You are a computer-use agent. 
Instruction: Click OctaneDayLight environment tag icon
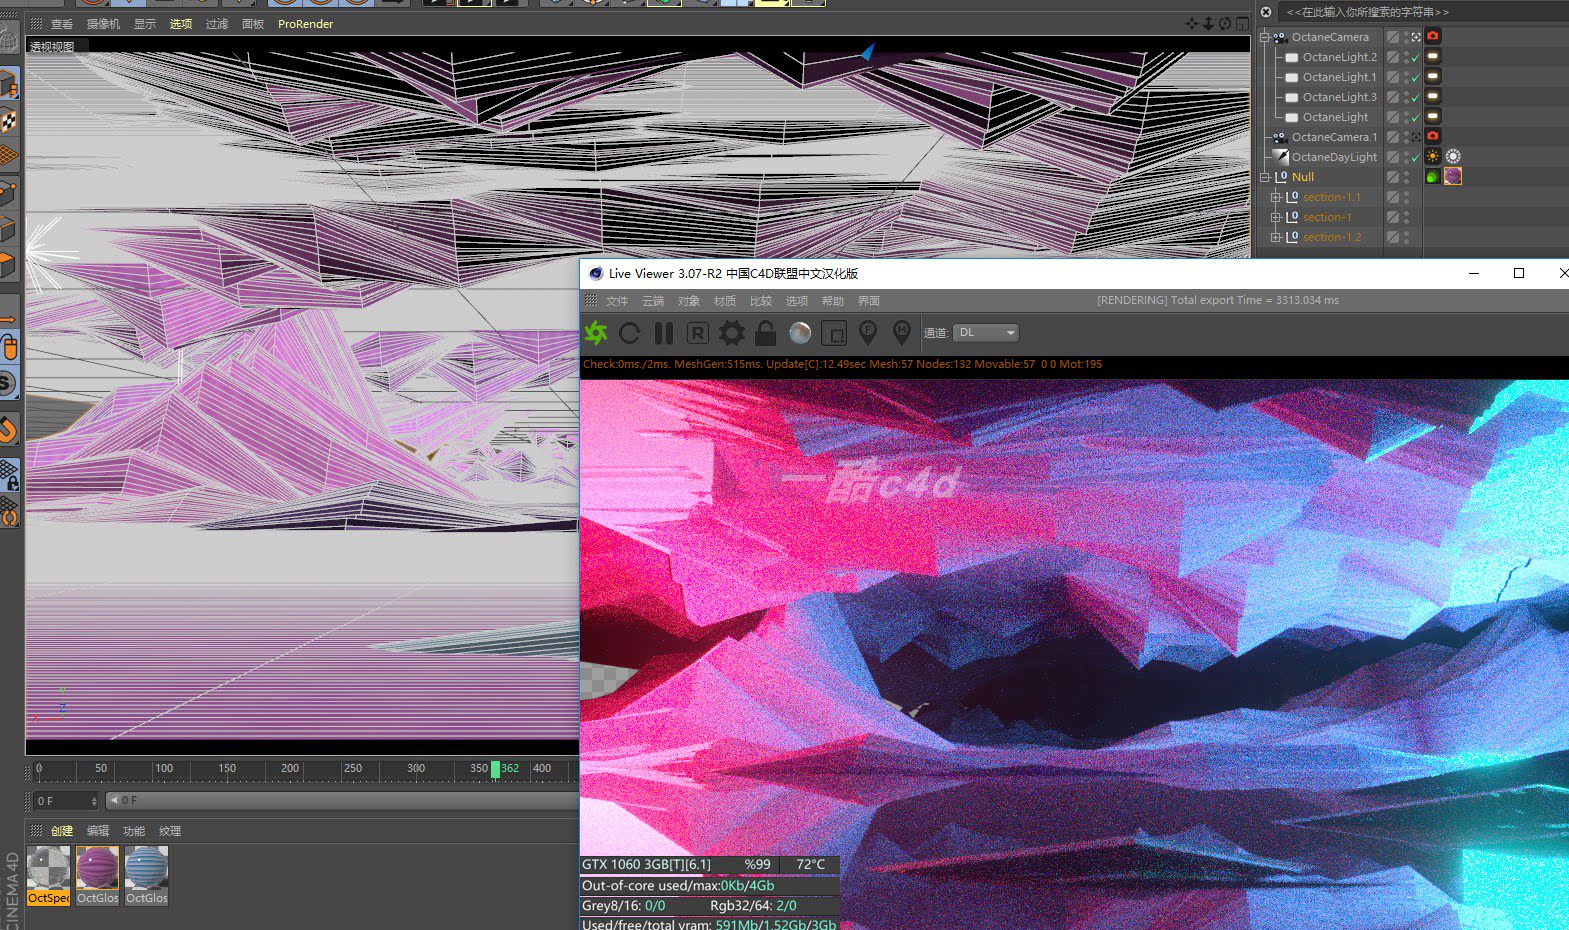1453,156
